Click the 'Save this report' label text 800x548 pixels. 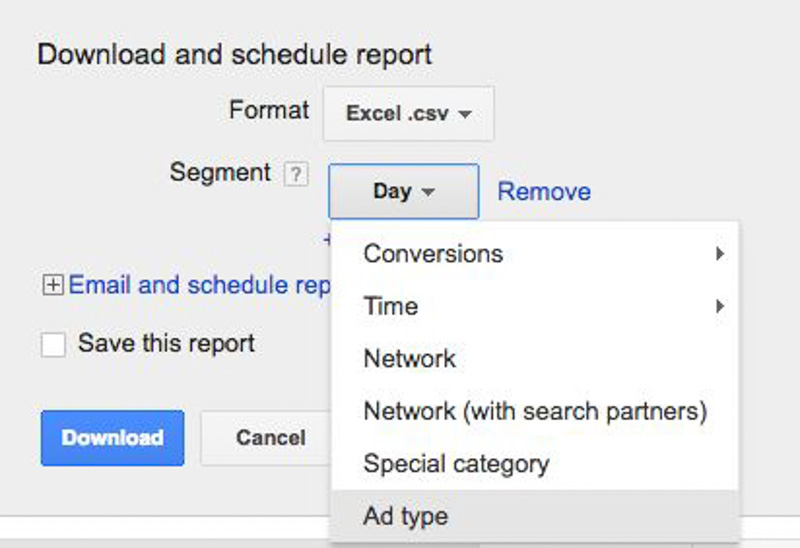click(166, 344)
